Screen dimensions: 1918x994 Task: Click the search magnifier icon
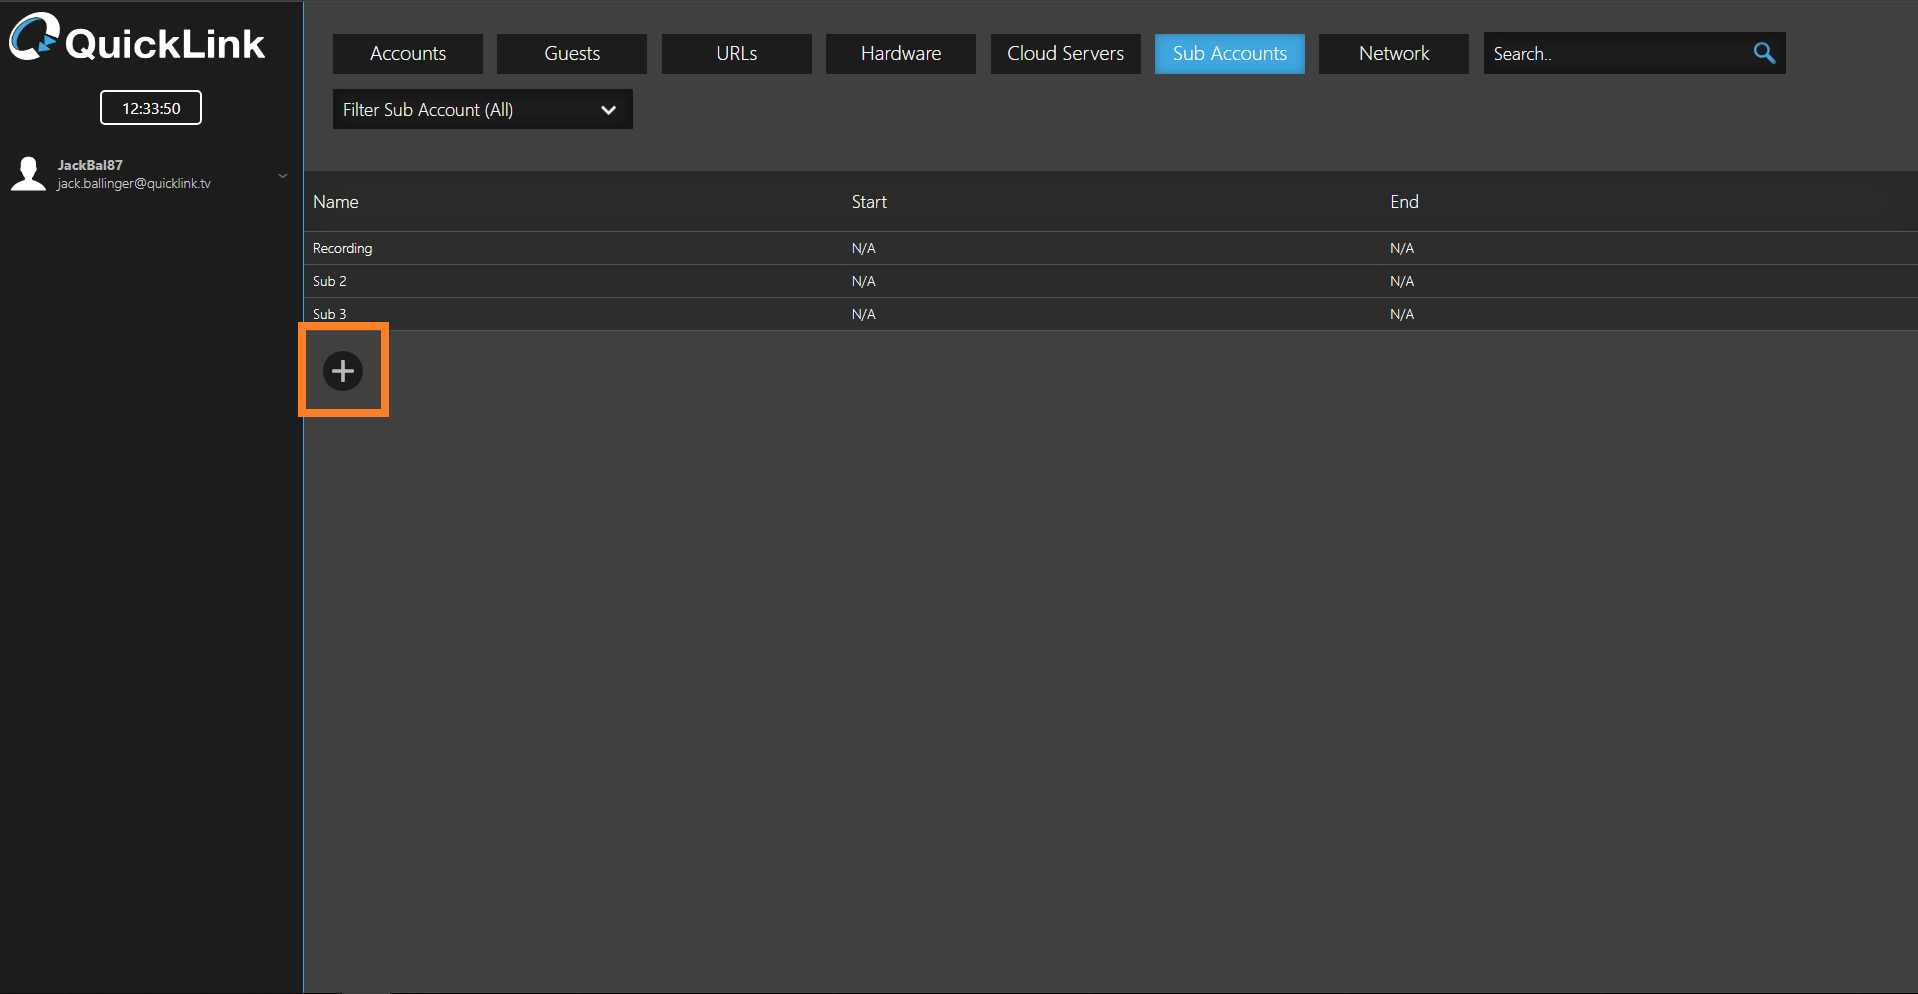(1764, 53)
